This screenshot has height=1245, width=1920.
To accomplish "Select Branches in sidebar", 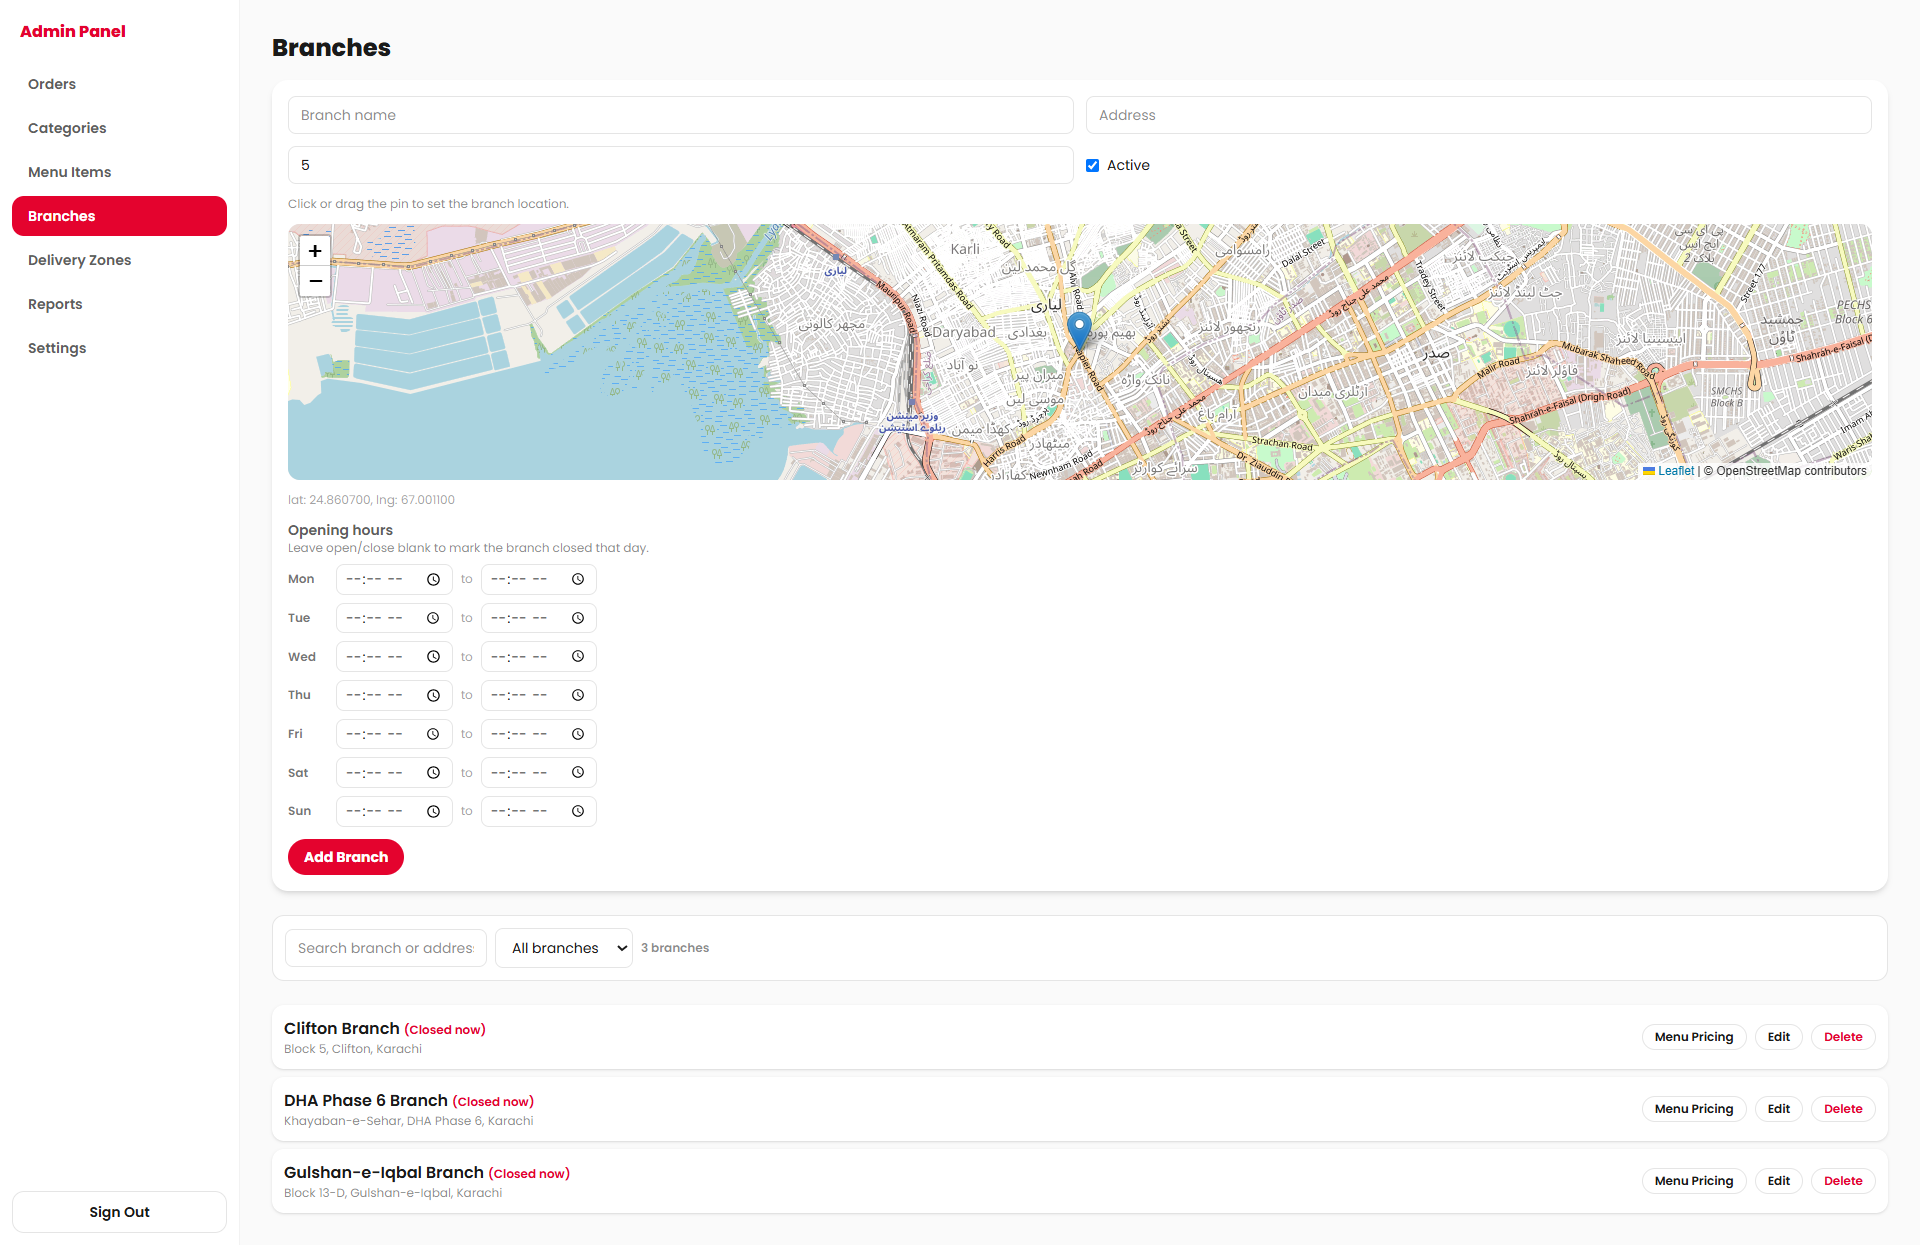I will 119,216.
